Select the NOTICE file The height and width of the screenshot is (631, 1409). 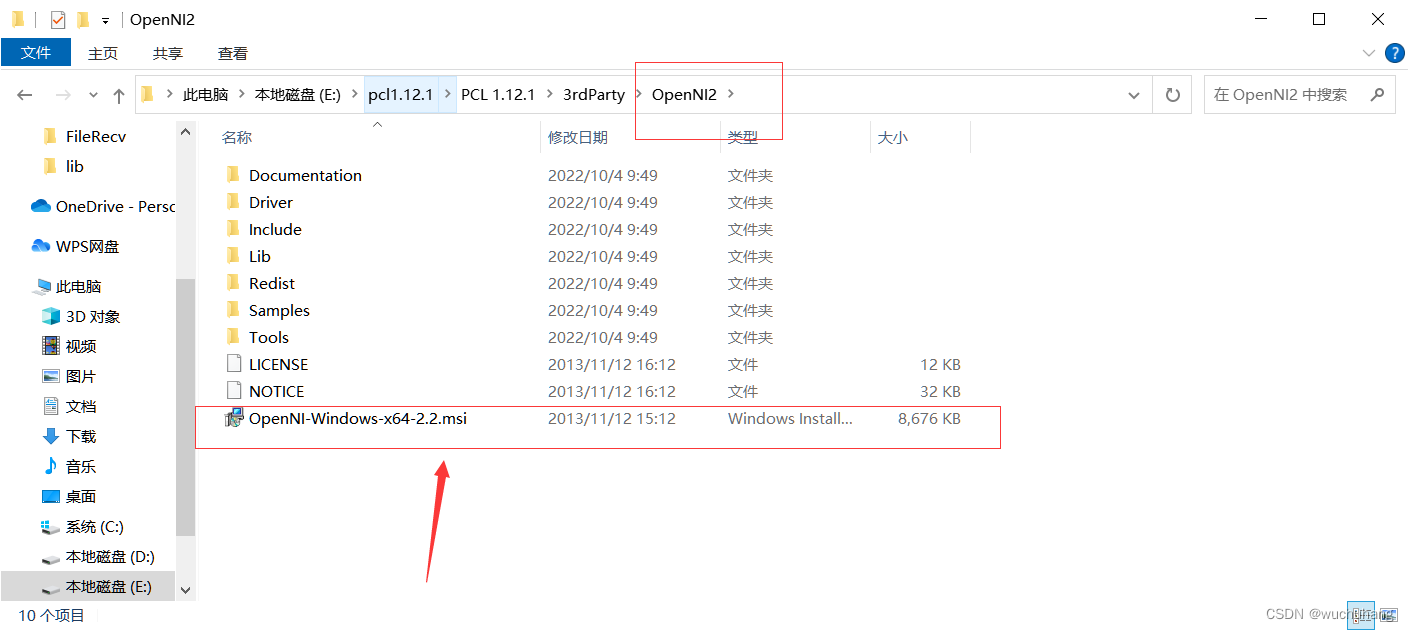(276, 391)
